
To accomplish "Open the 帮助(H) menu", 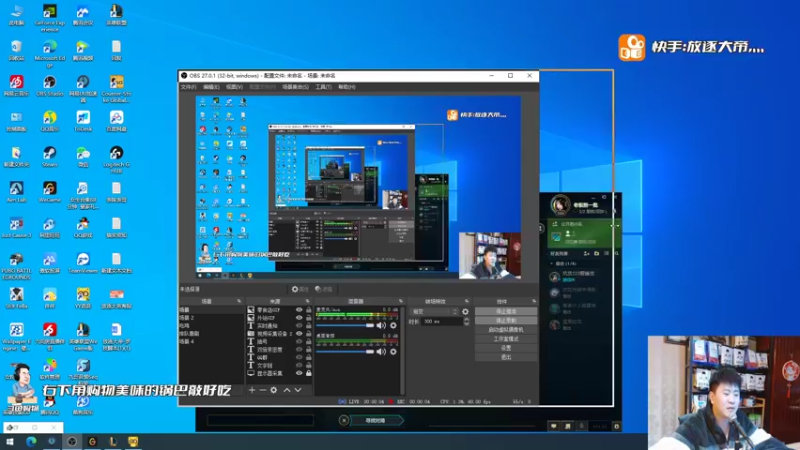I will click(347, 87).
